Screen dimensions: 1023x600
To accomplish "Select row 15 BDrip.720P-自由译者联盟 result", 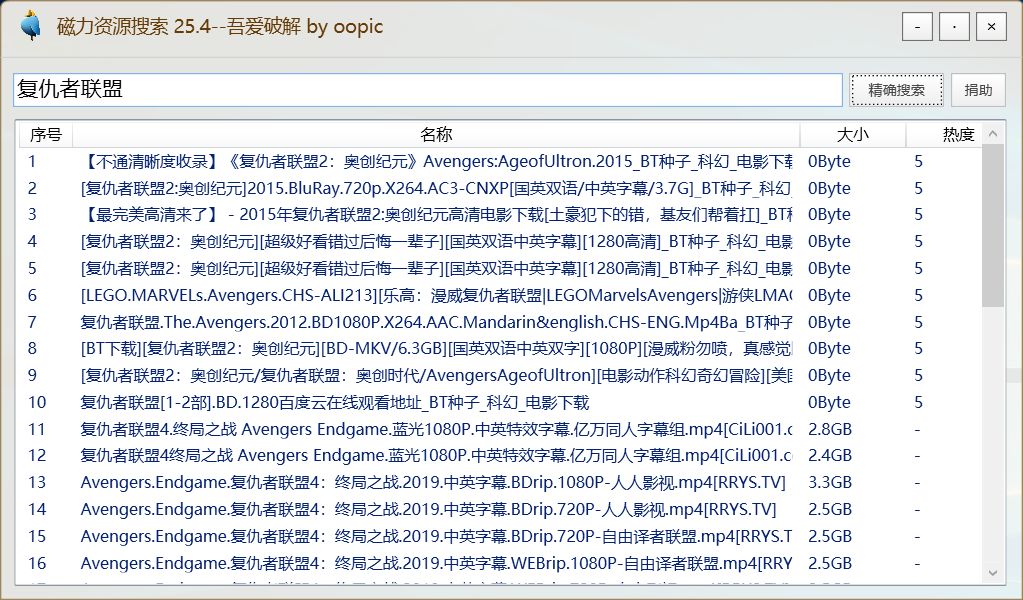I will [x=436, y=536].
